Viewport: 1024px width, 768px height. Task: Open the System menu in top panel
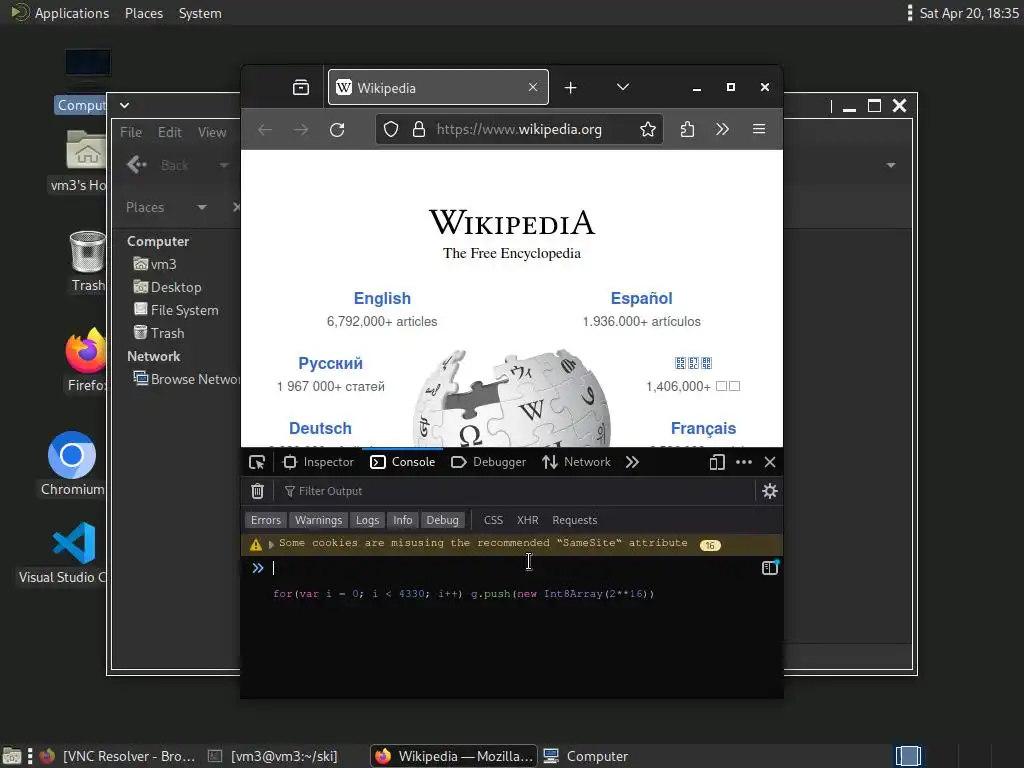(200, 13)
